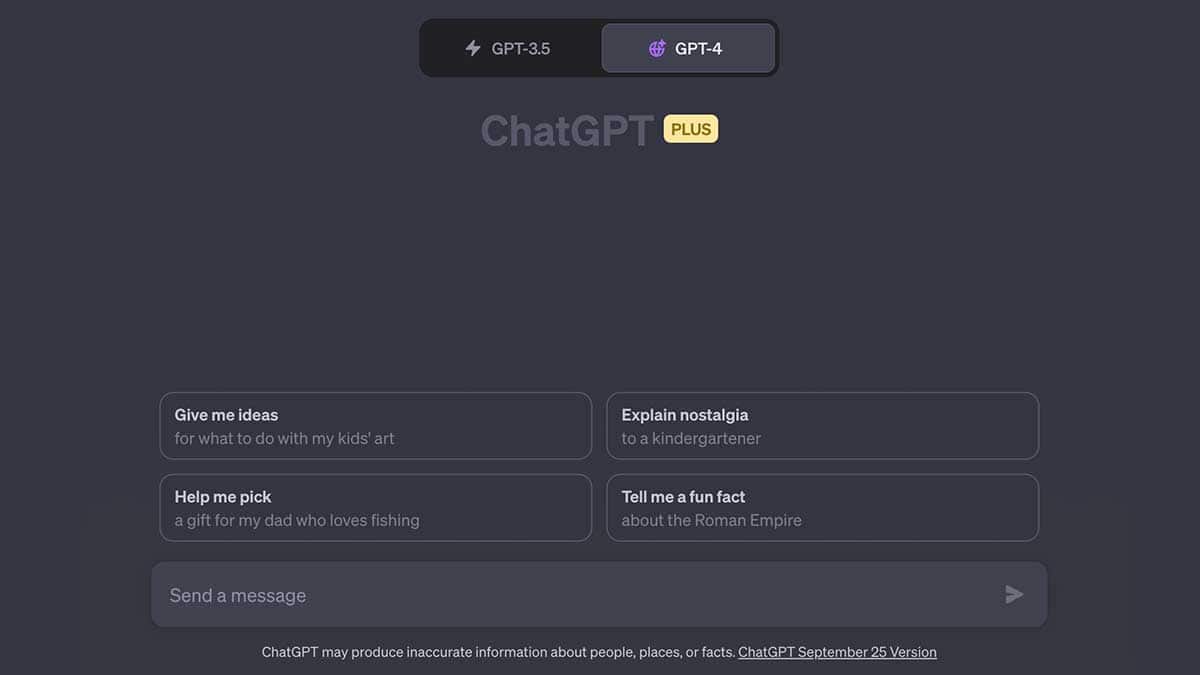The width and height of the screenshot is (1200, 675).
Task: Click the 'GPT-4' label text in the switcher
Action: [698, 48]
